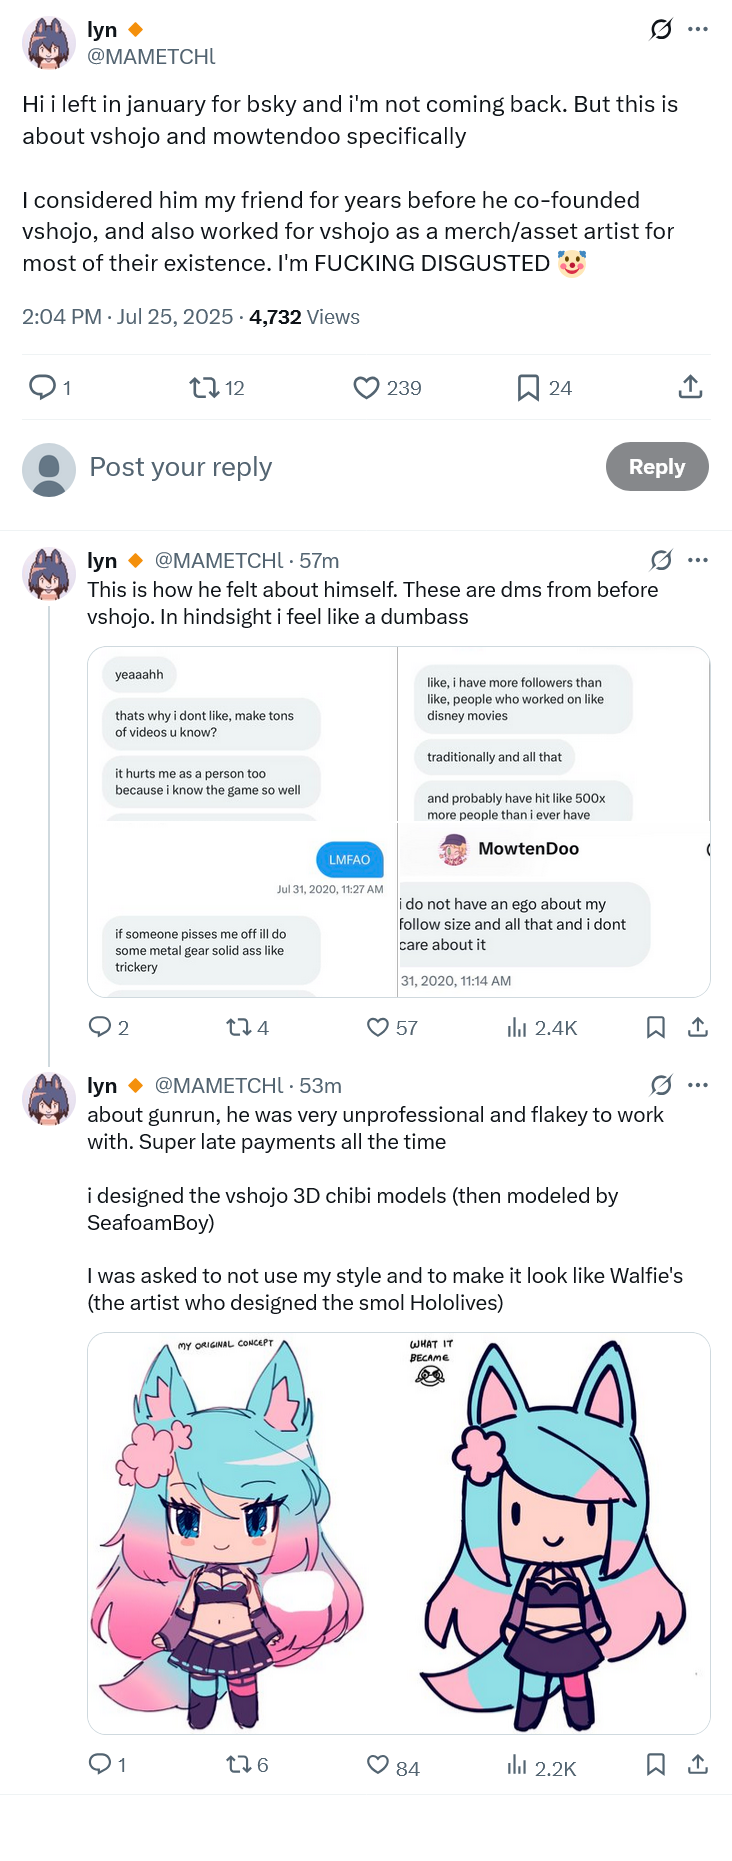The image size is (732, 1861).
Task: Share the 53m gunrun reply
Action: click(x=698, y=1764)
